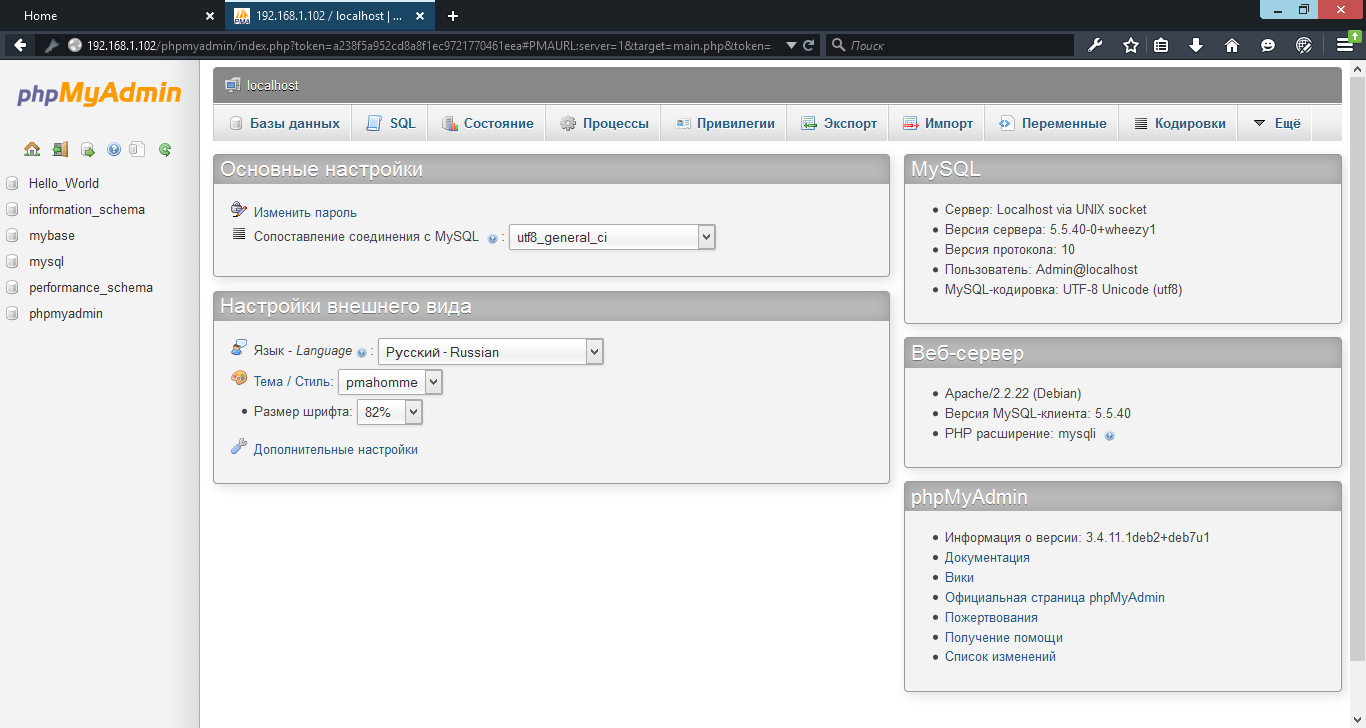Click the browser address bar URL
This screenshot has width=1366, height=728.
click(x=428, y=45)
